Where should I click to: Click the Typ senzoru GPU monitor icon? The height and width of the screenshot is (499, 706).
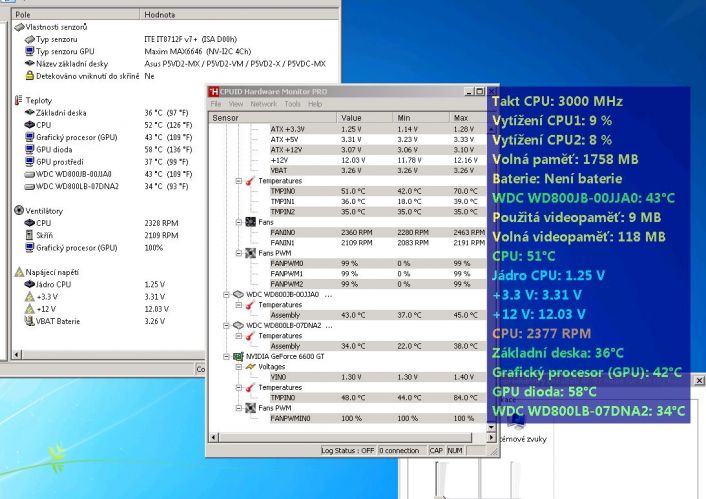[x=30, y=51]
